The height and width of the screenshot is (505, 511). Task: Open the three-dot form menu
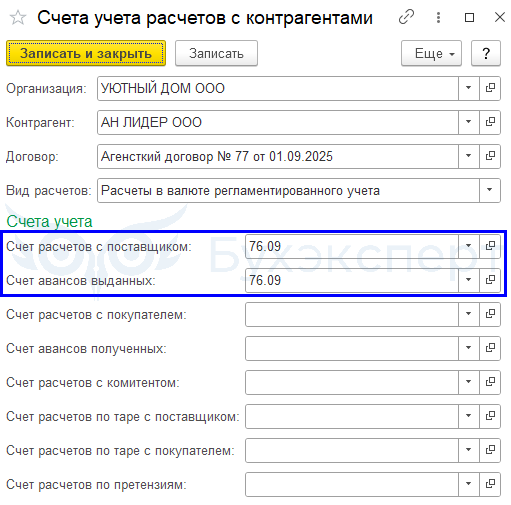click(x=438, y=17)
